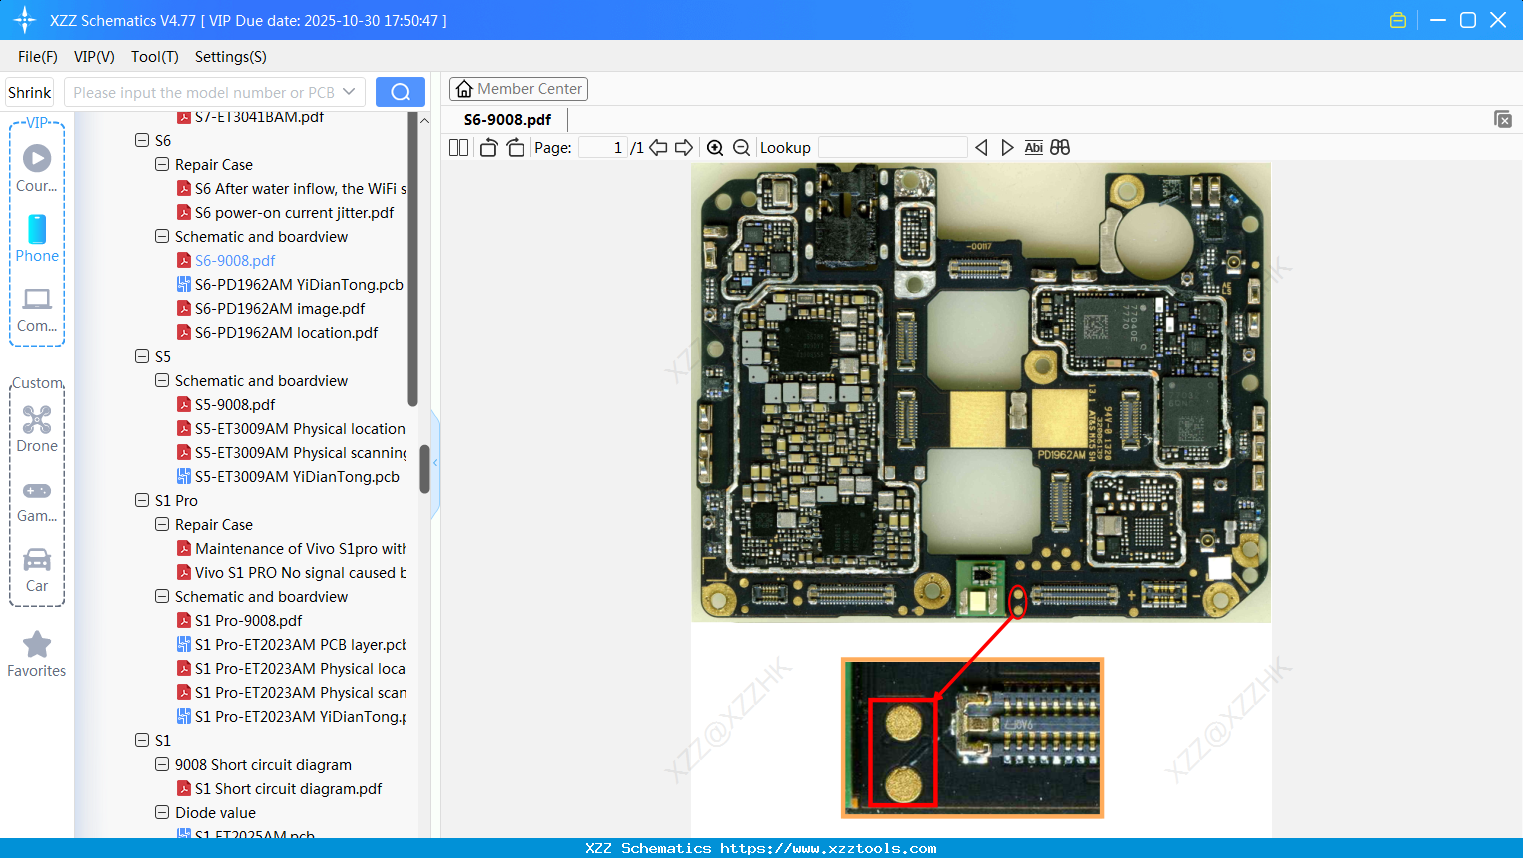Open the VIP(V) menu
Screen dimensions: 1523x858
click(x=94, y=57)
